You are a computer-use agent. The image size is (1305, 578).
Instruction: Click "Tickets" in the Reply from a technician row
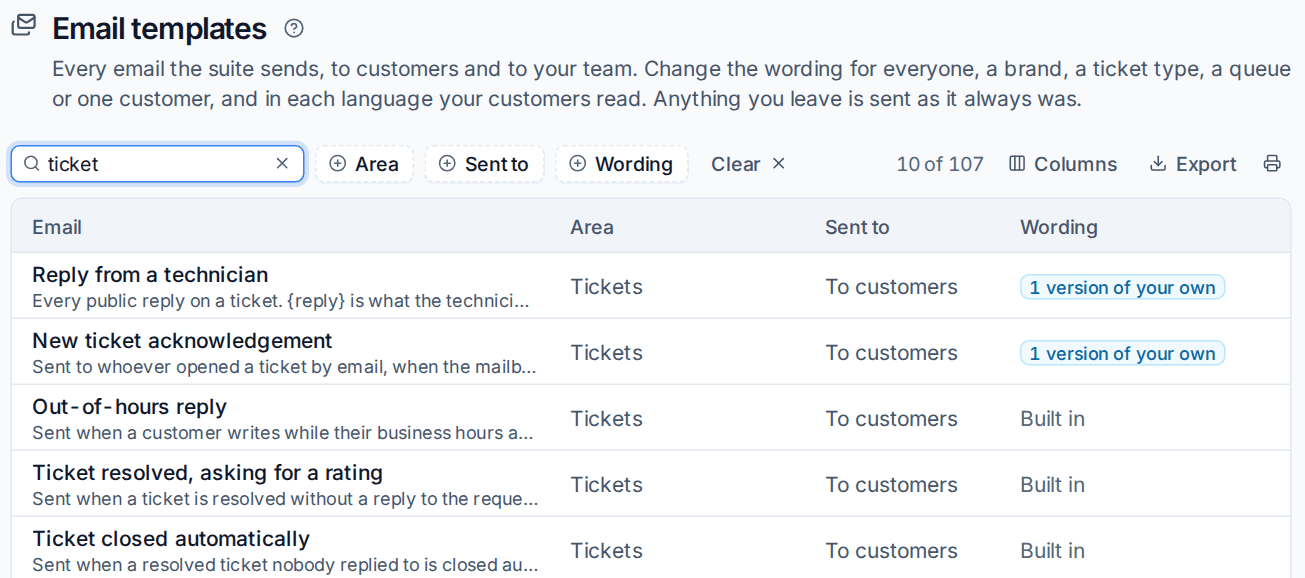click(606, 287)
